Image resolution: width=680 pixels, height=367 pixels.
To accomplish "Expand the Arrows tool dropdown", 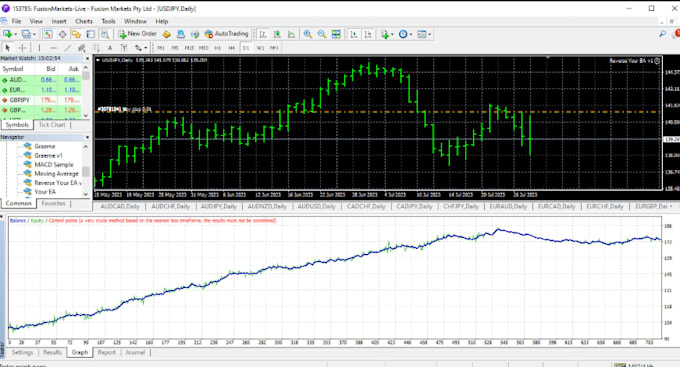I will (x=145, y=48).
